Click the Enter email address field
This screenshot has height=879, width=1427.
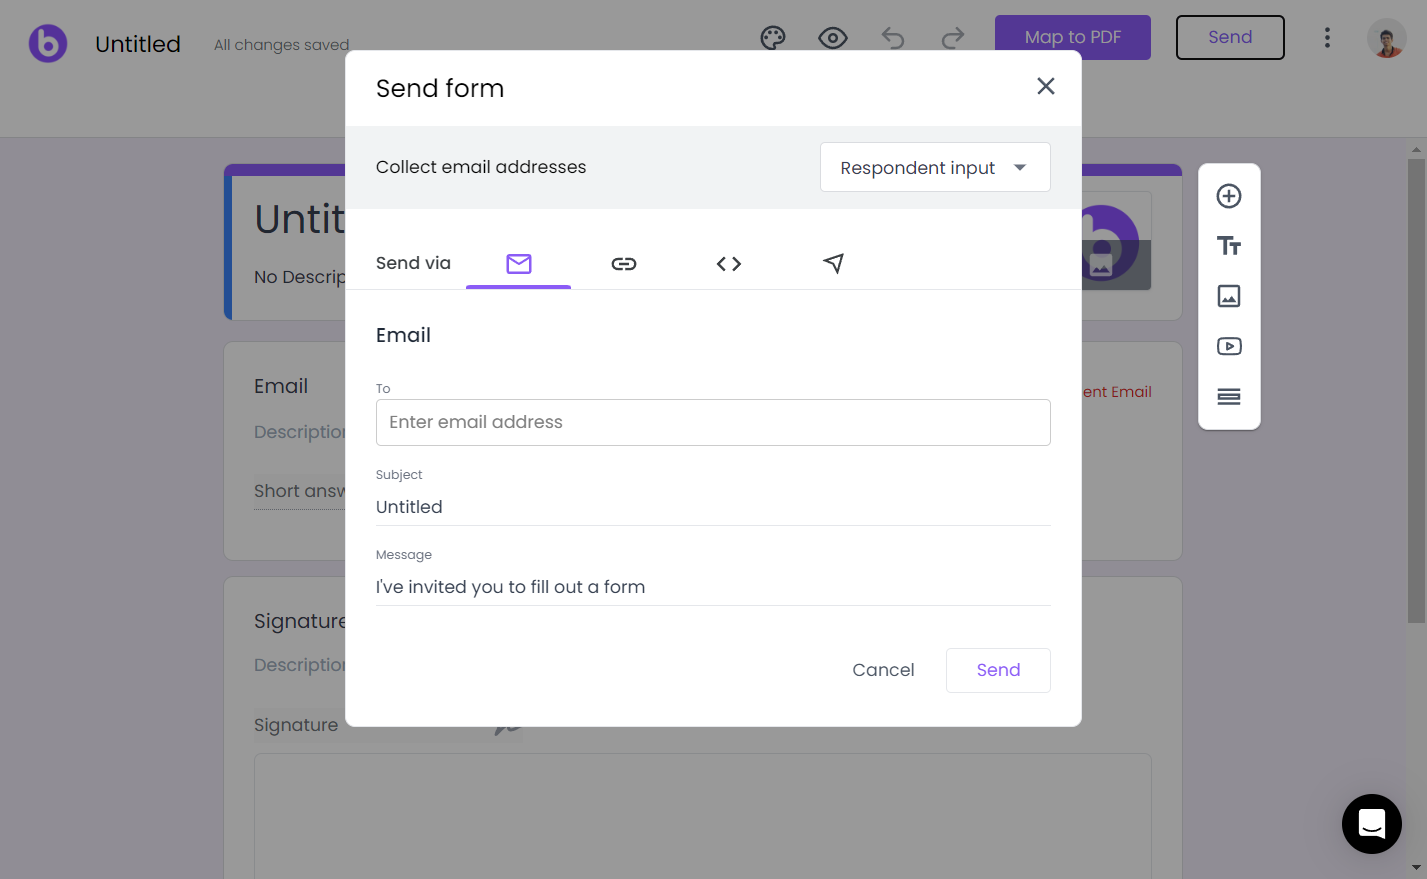click(713, 422)
